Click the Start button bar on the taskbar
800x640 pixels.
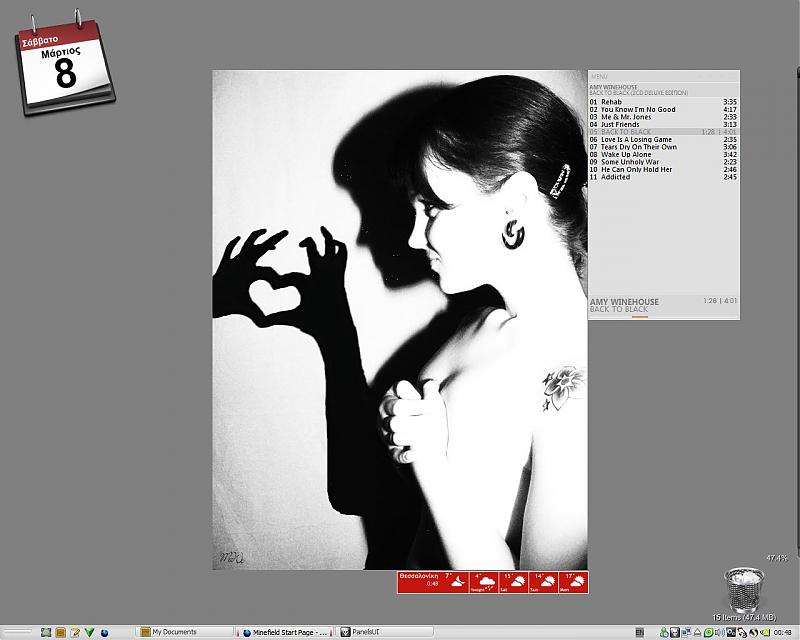tap(17, 632)
